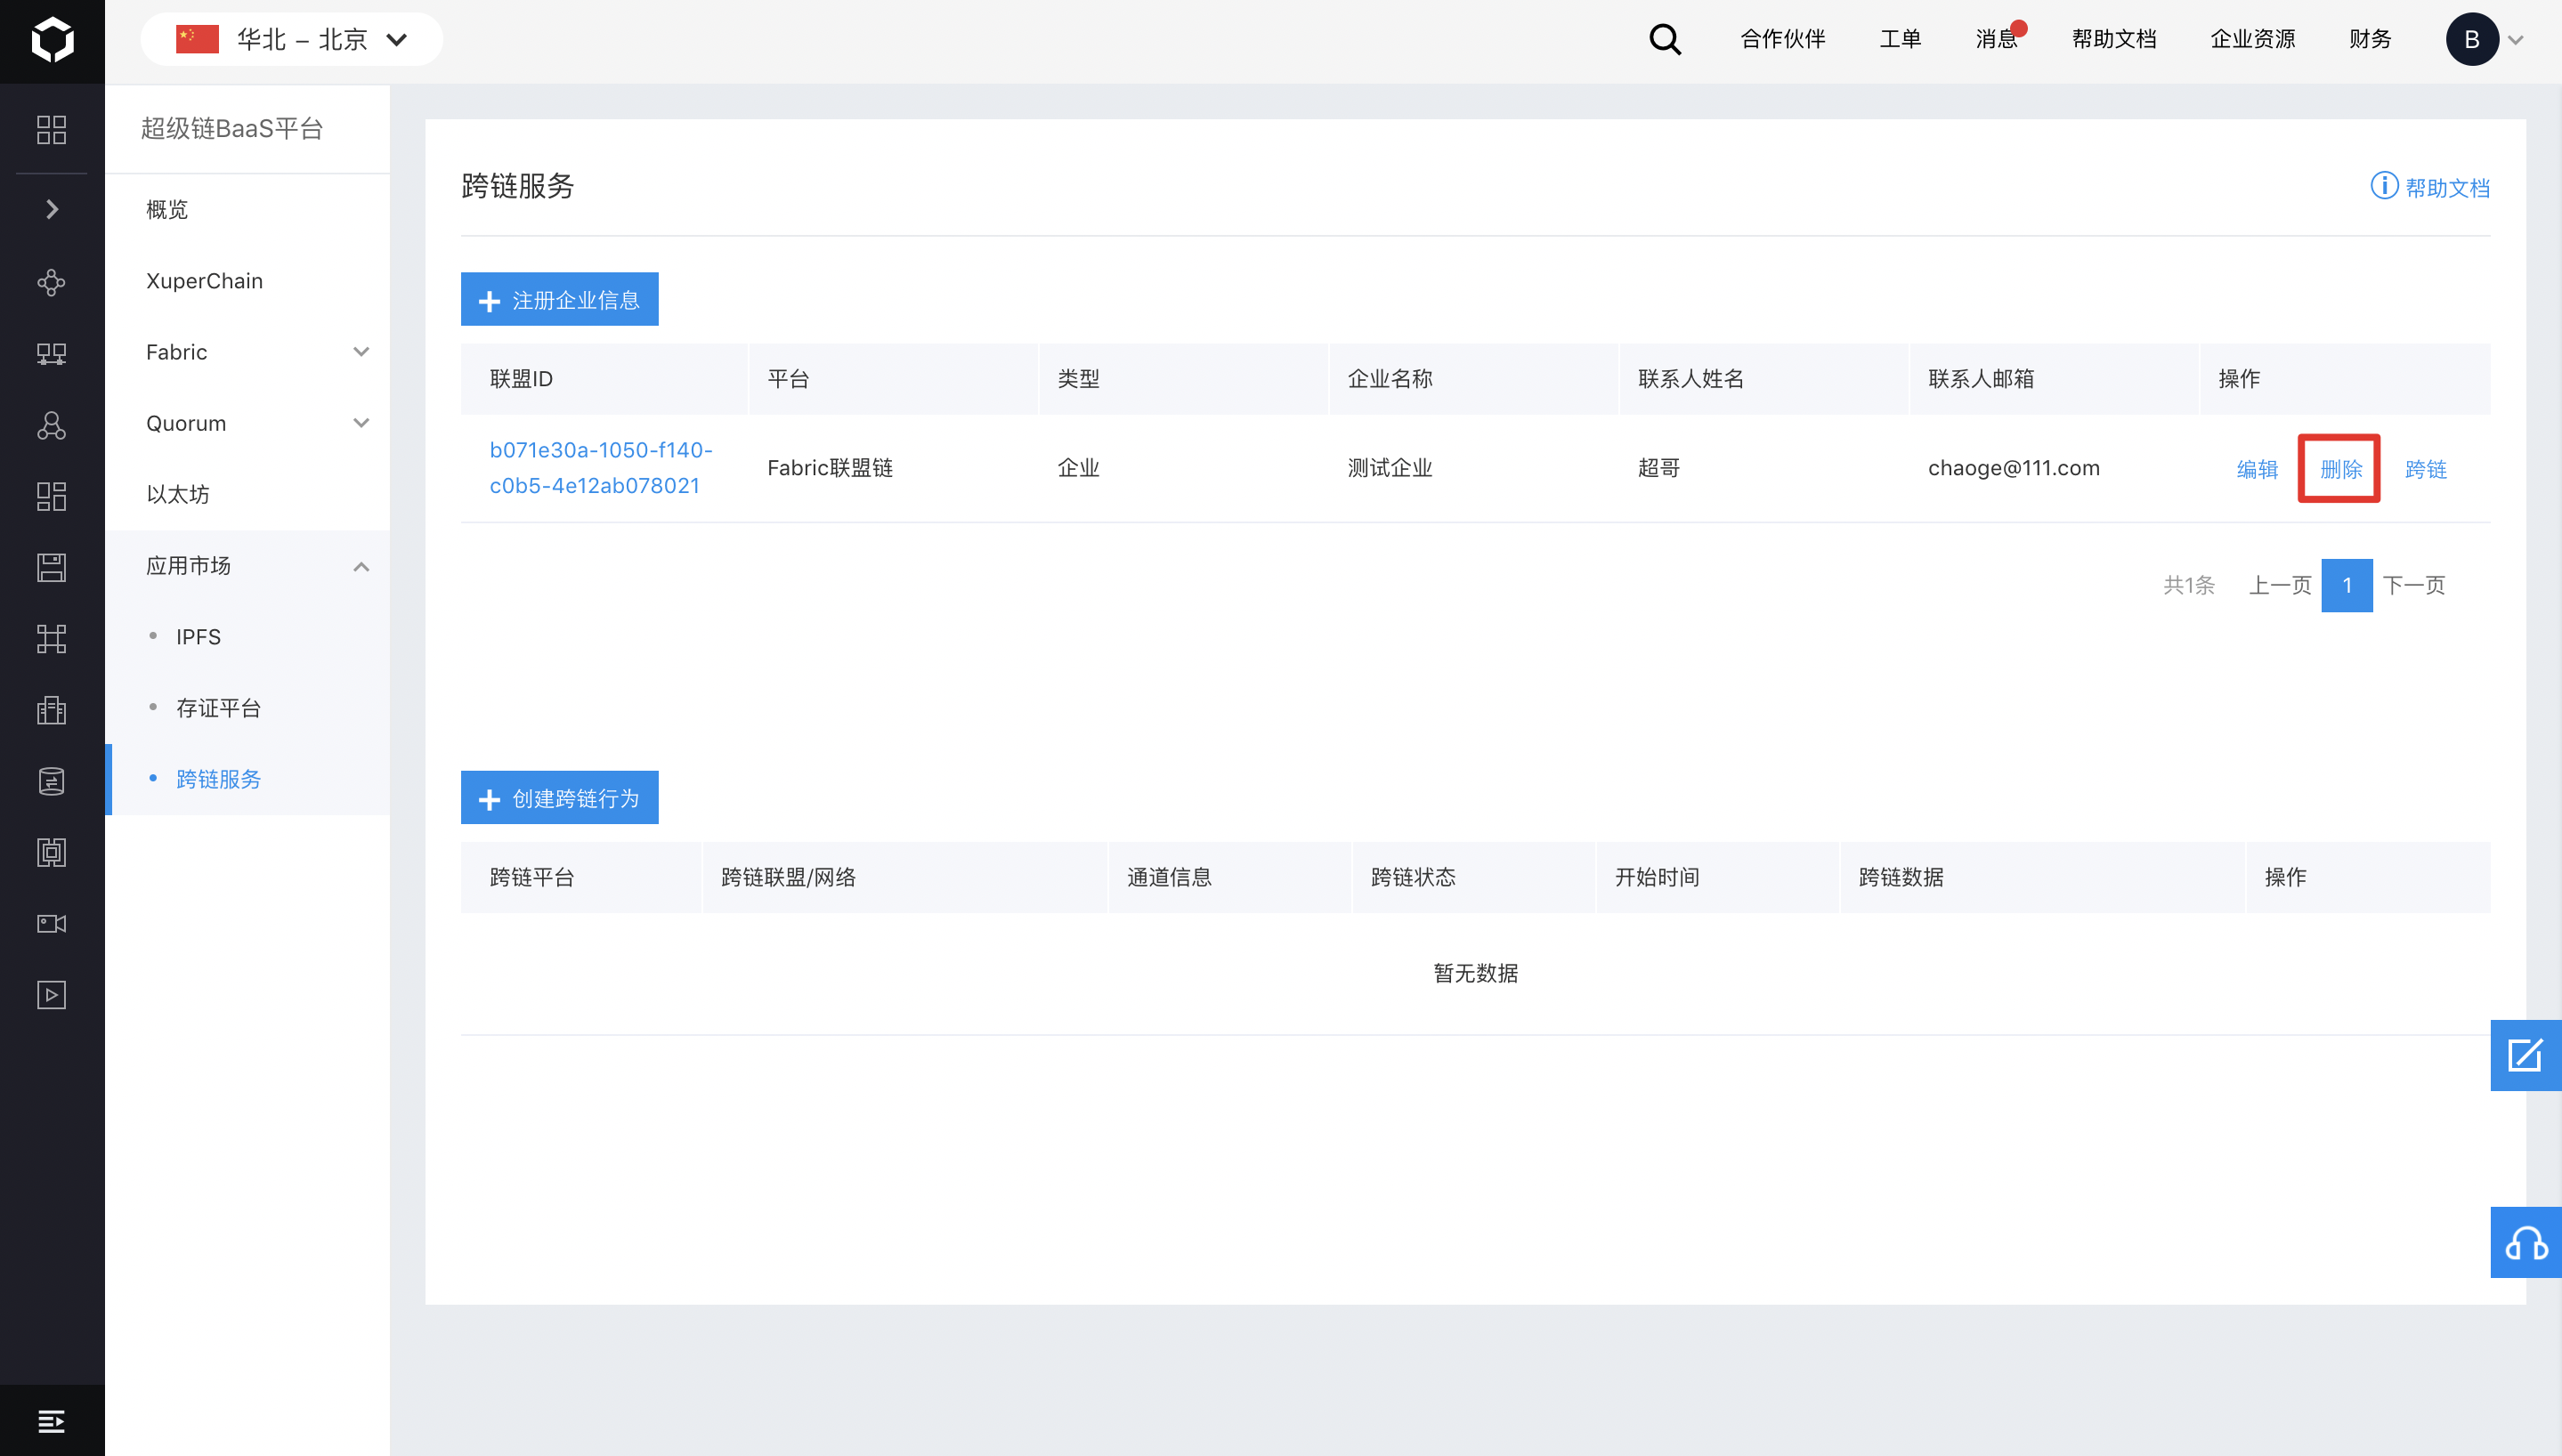Screen dimensions: 2562x1456
Task: Open the hash grid sidebar icon
Action: coord(52,639)
